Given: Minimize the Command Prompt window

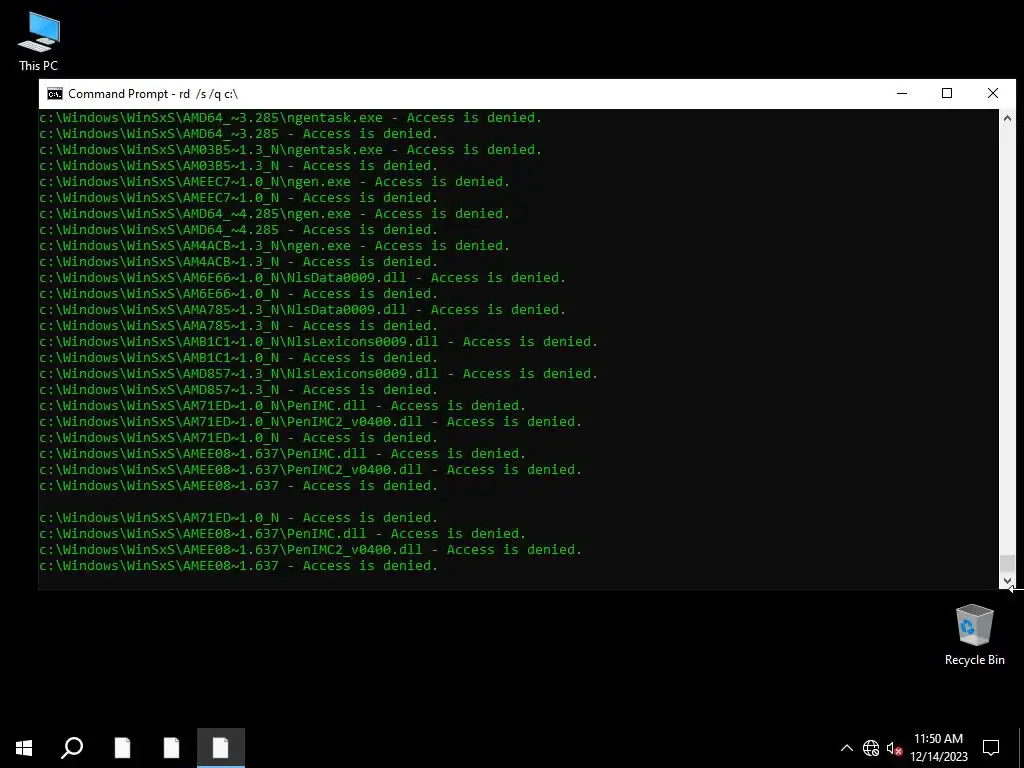Looking at the screenshot, I should [x=902, y=93].
